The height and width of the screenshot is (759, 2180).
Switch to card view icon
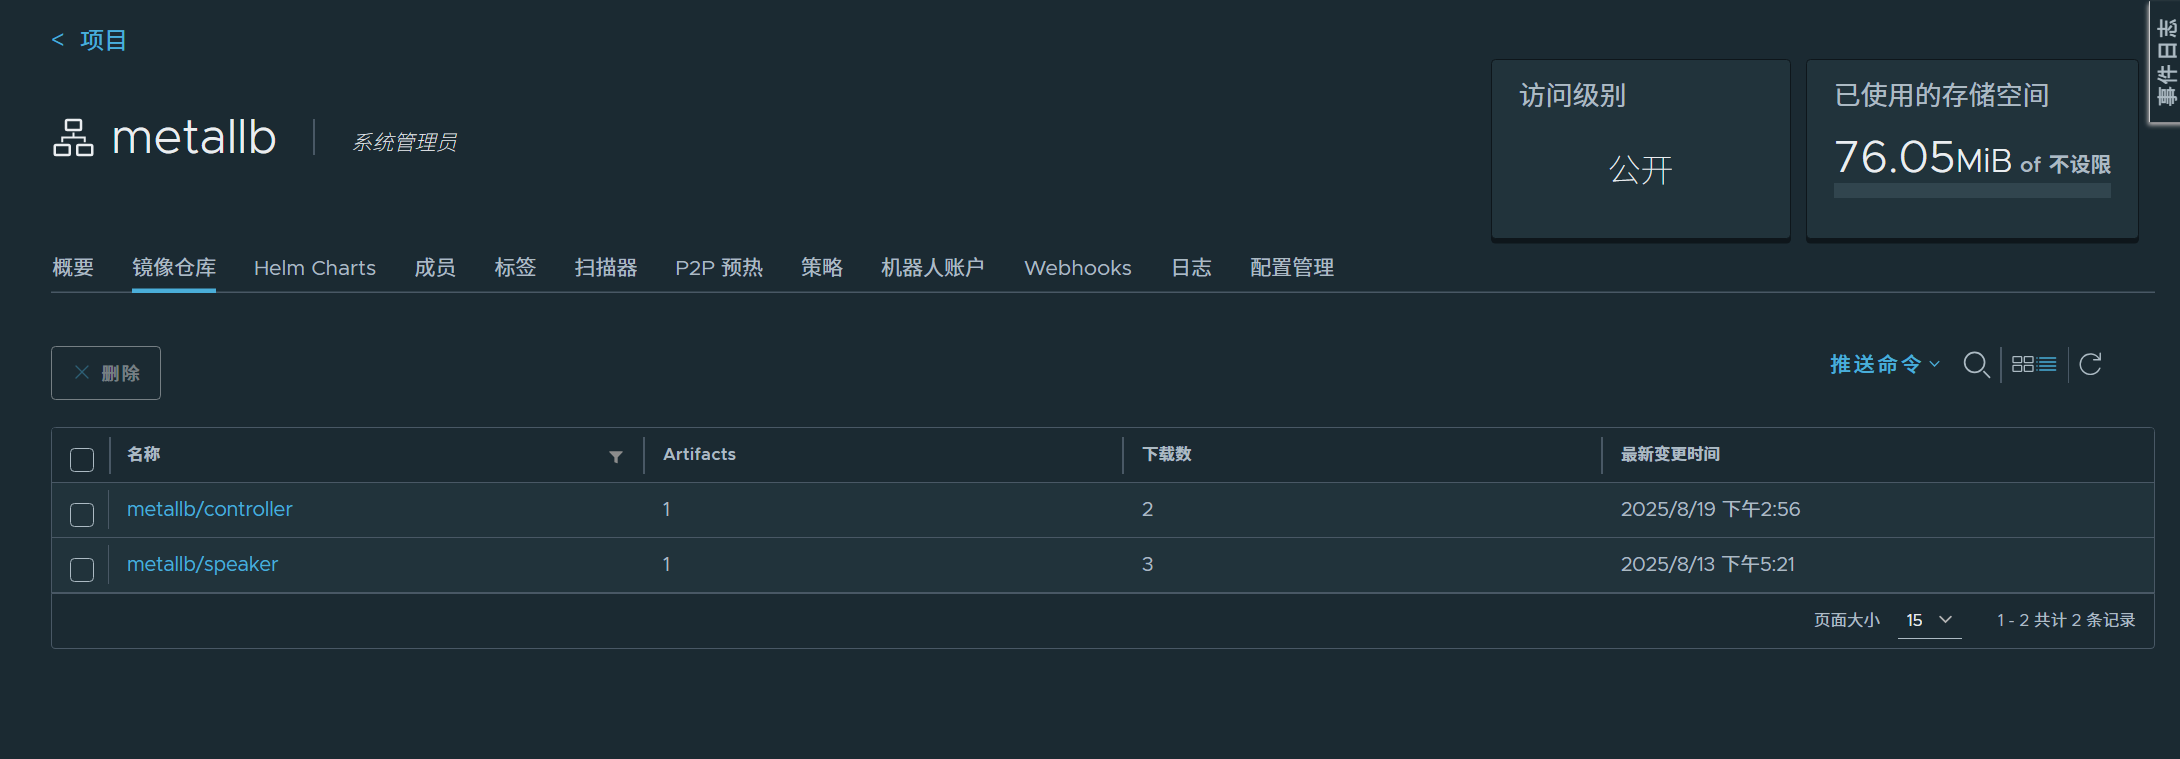2022,364
